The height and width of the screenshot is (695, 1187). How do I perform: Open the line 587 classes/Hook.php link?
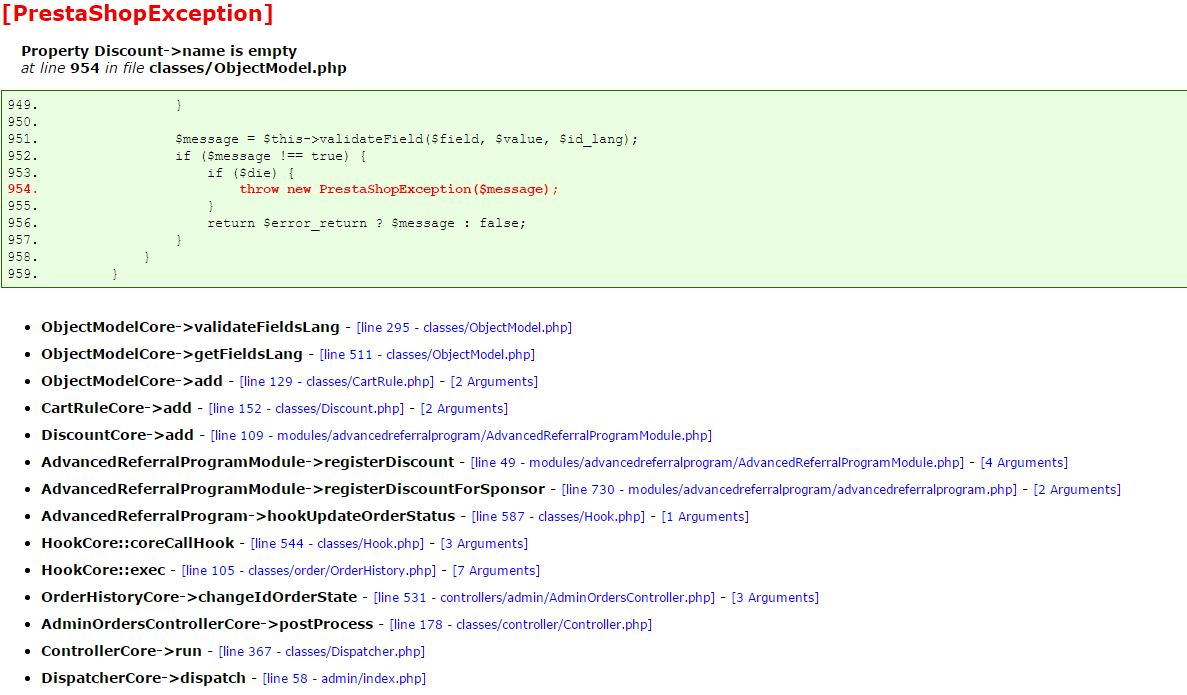tap(559, 517)
